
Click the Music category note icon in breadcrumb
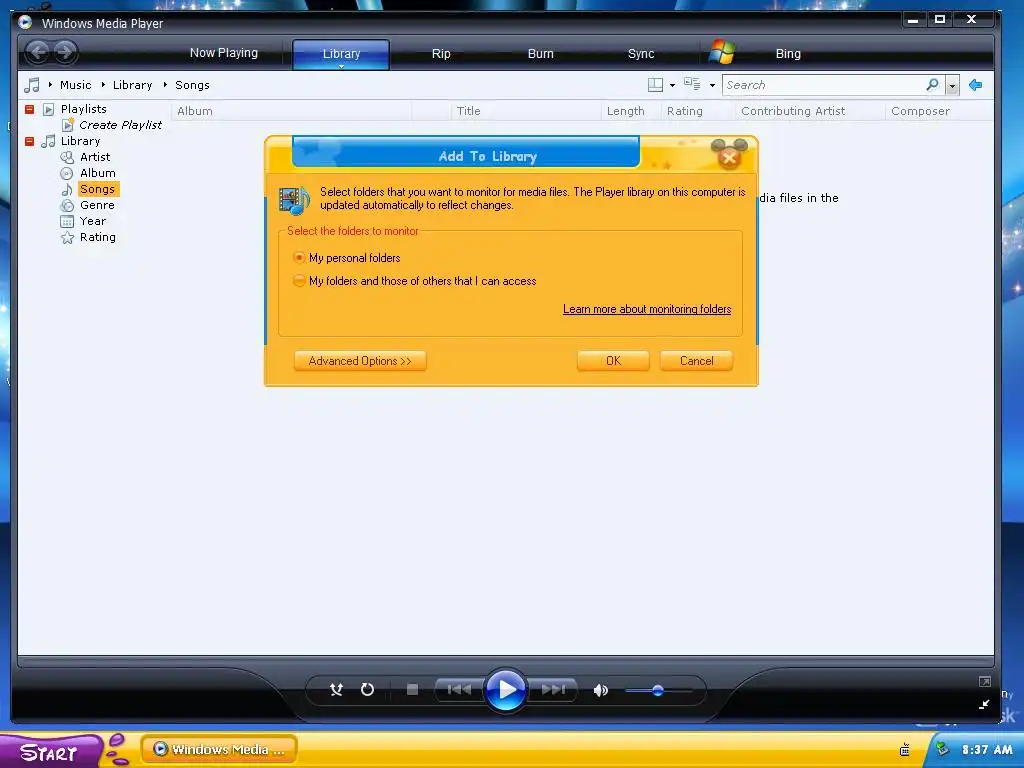pos(31,85)
